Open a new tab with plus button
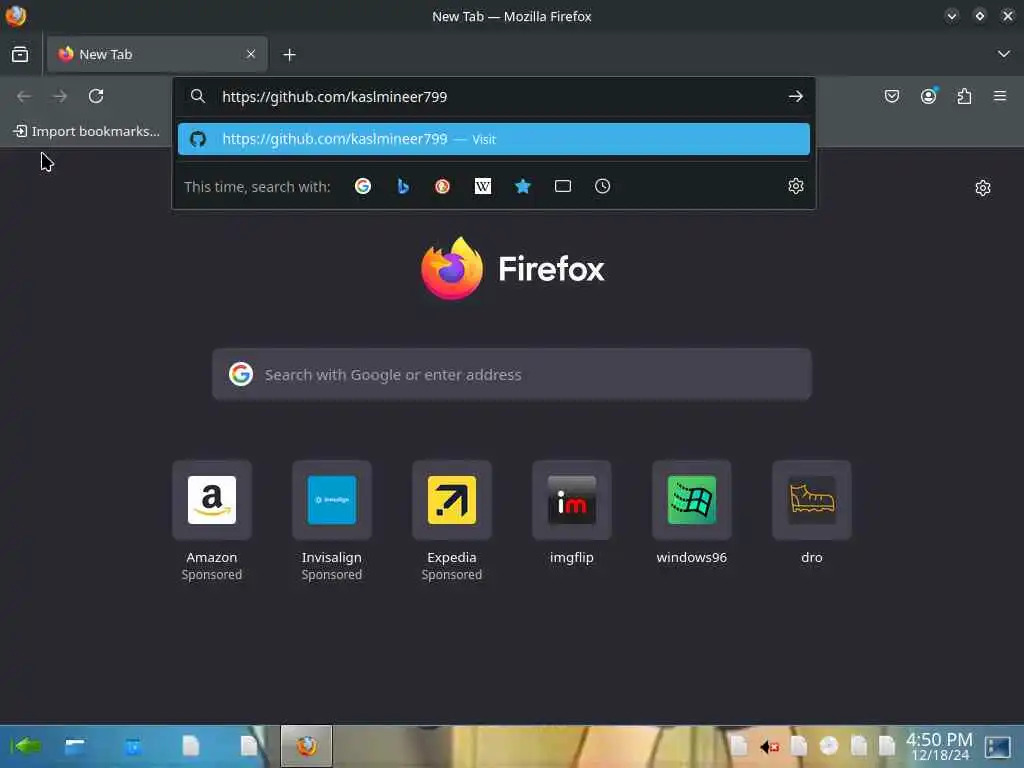Screen dimensions: 1024x768 289,55
